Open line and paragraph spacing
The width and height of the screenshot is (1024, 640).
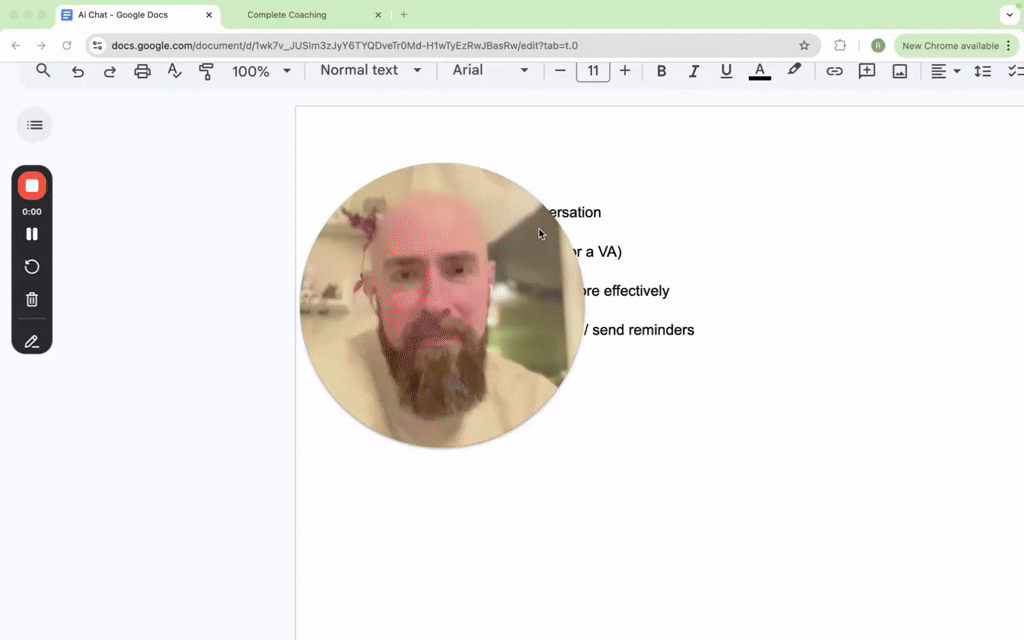pos(982,71)
